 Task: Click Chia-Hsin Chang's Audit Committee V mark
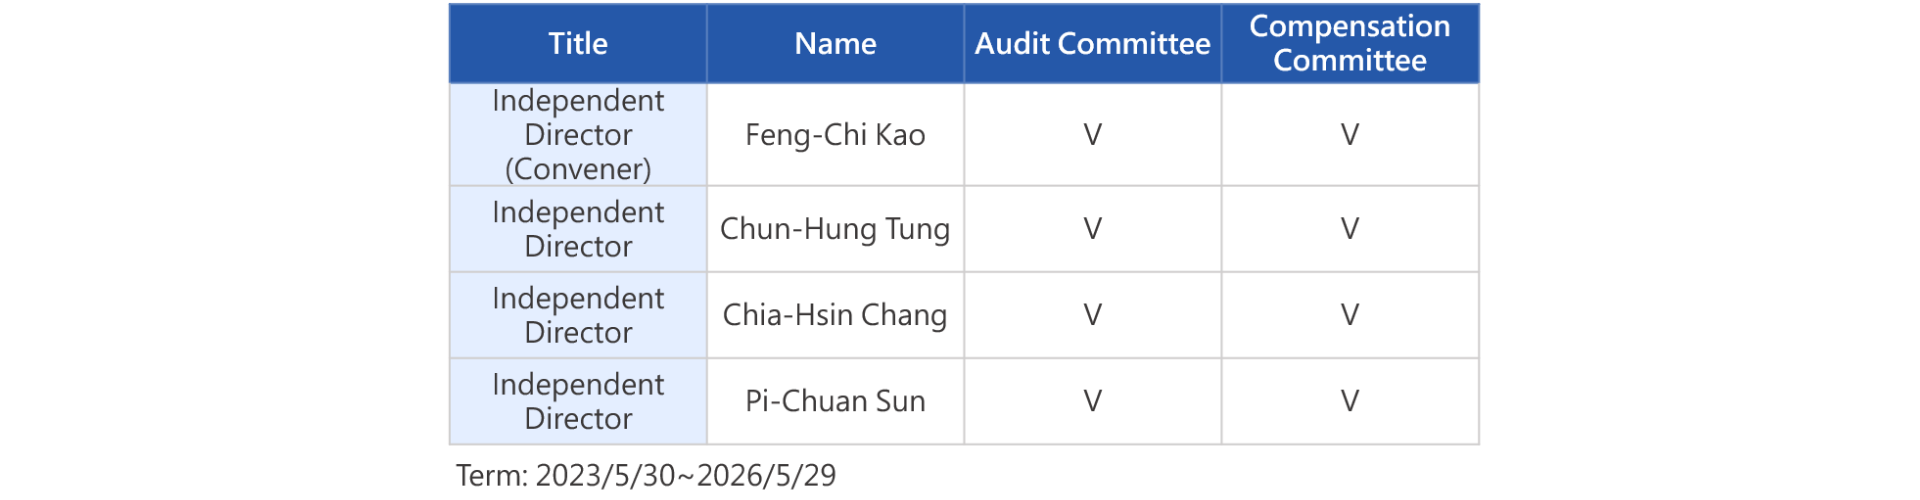[x=1092, y=315]
